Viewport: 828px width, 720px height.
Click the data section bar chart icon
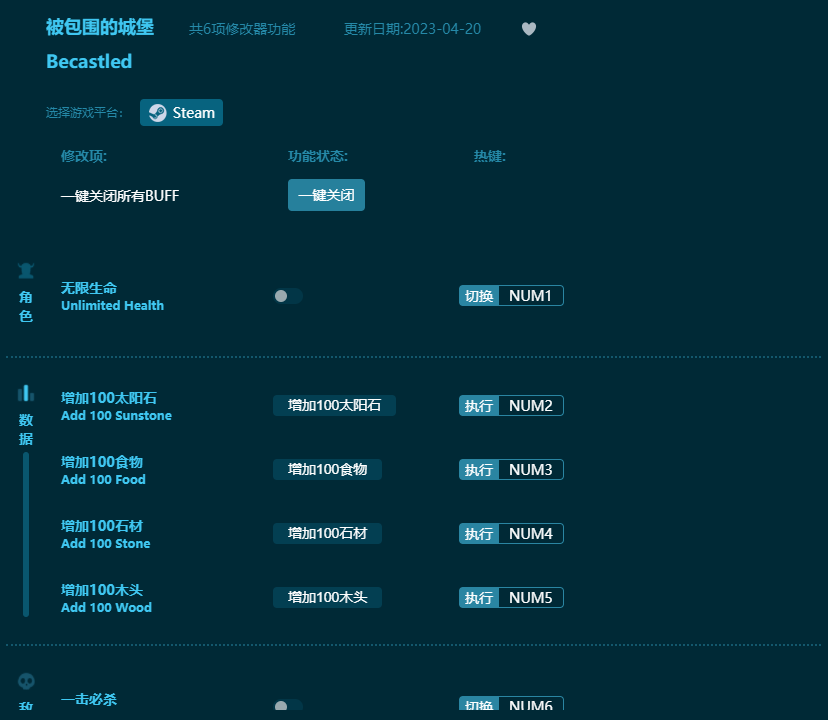pos(26,393)
